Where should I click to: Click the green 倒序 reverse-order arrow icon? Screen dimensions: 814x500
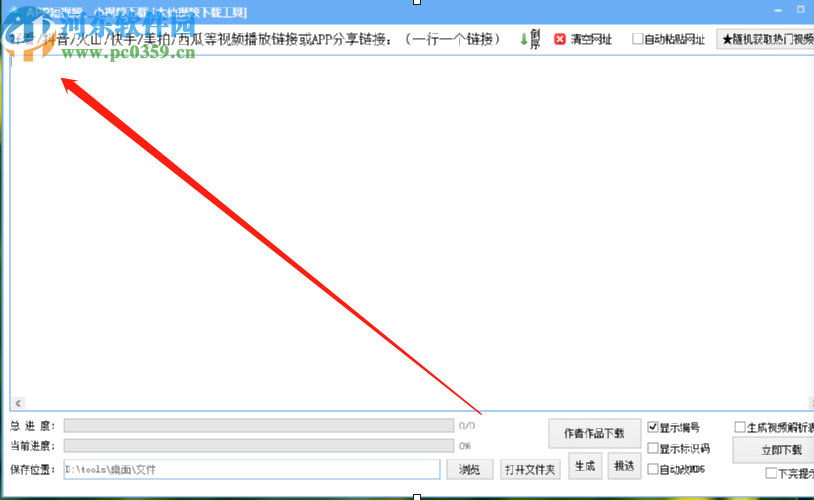523,39
